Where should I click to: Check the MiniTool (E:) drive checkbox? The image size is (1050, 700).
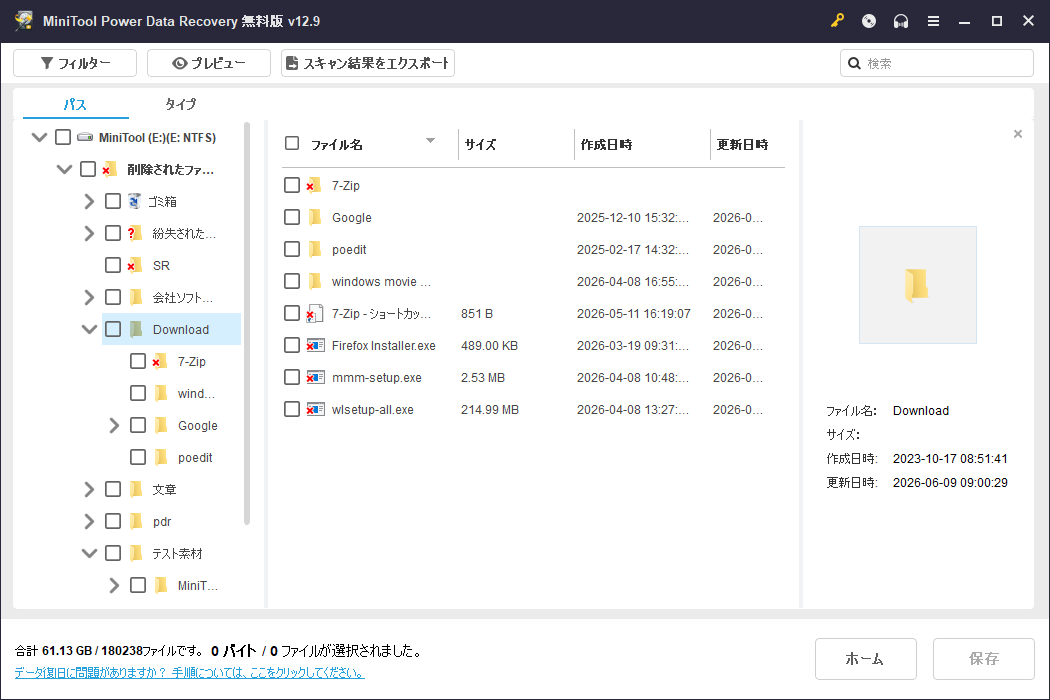click(x=63, y=137)
